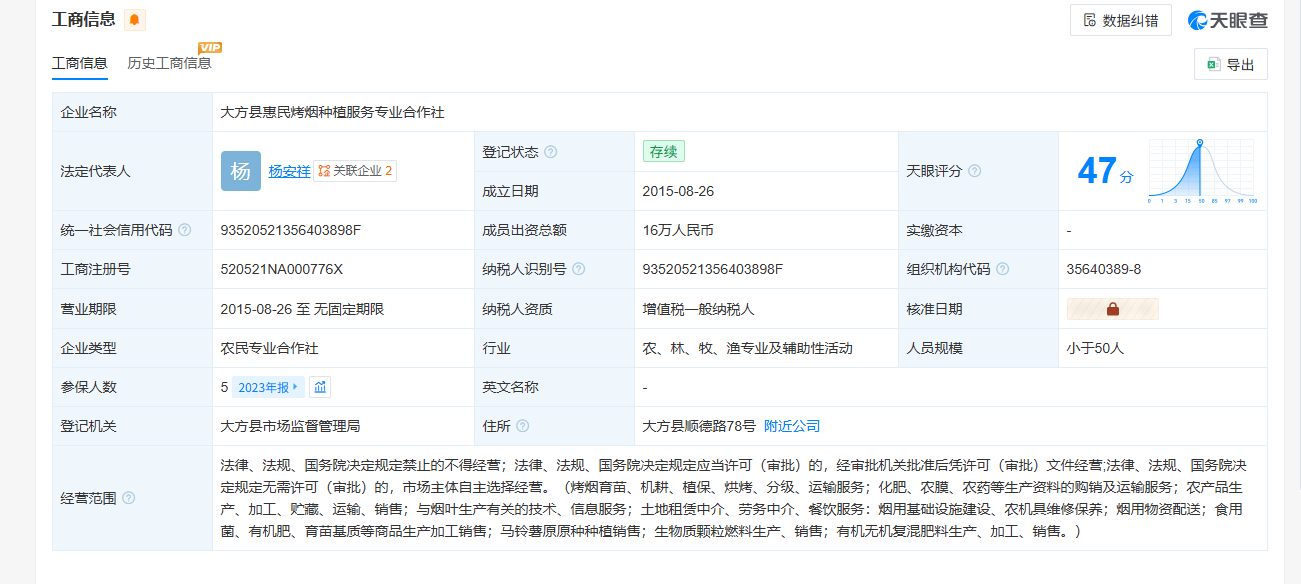Click the 47 分 score value

click(x=1105, y=171)
